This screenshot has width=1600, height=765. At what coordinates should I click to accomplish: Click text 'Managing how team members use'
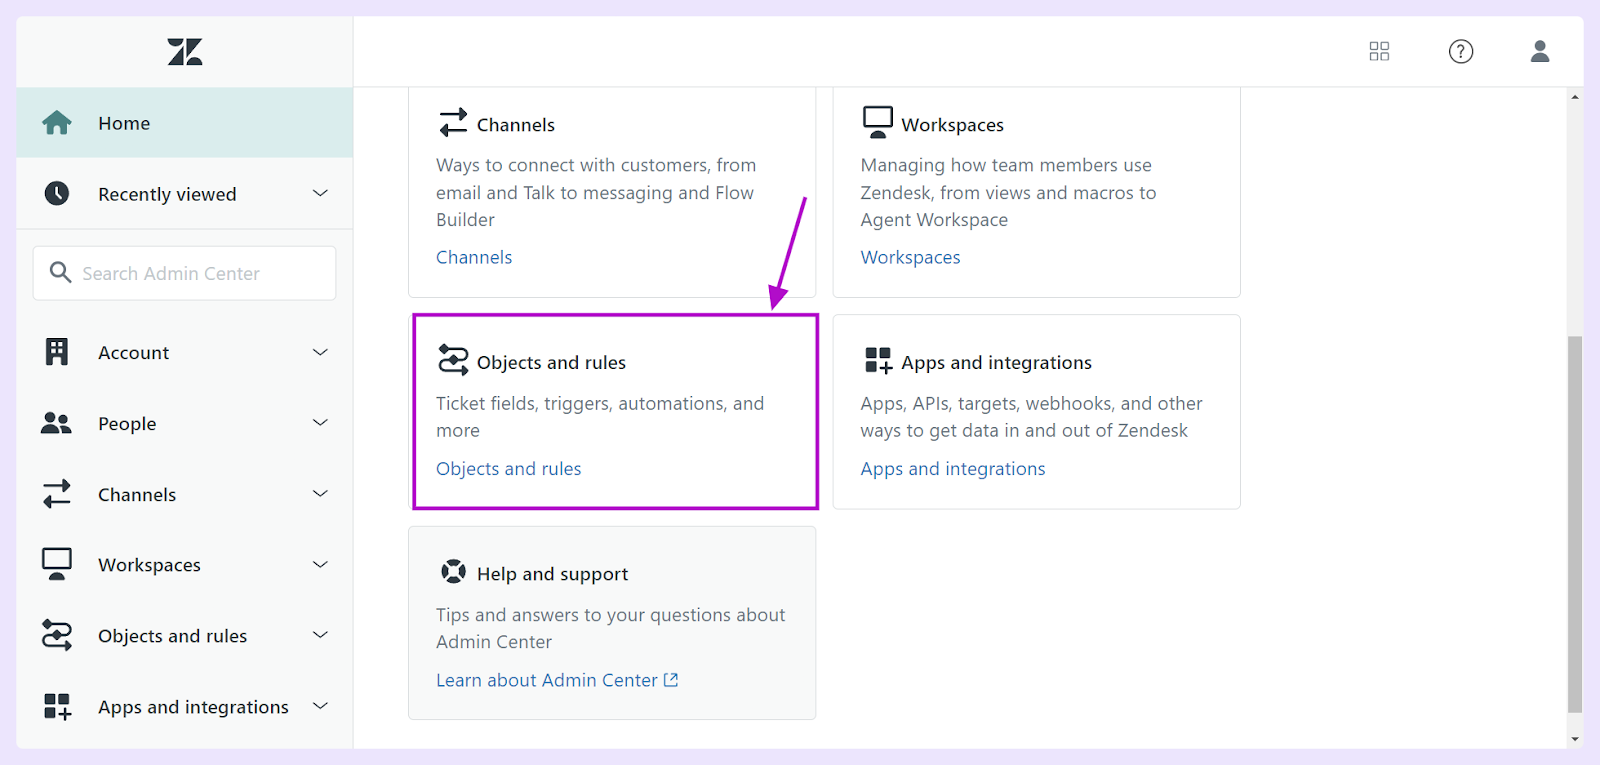click(1006, 165)
